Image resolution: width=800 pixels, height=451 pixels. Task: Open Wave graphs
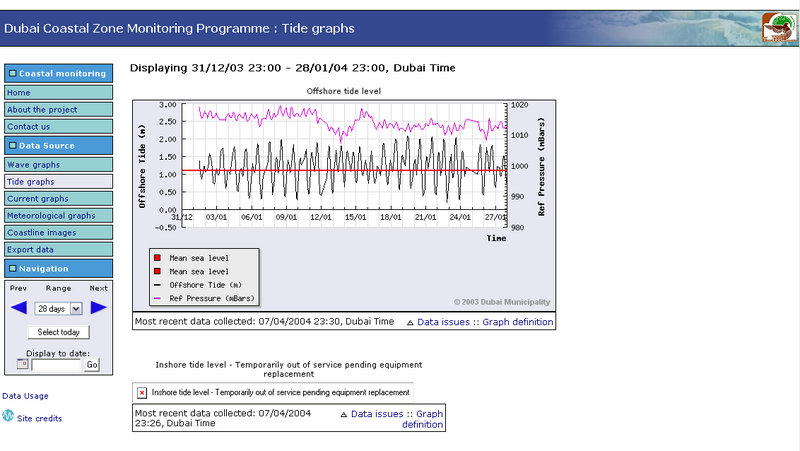click(58, 164)
